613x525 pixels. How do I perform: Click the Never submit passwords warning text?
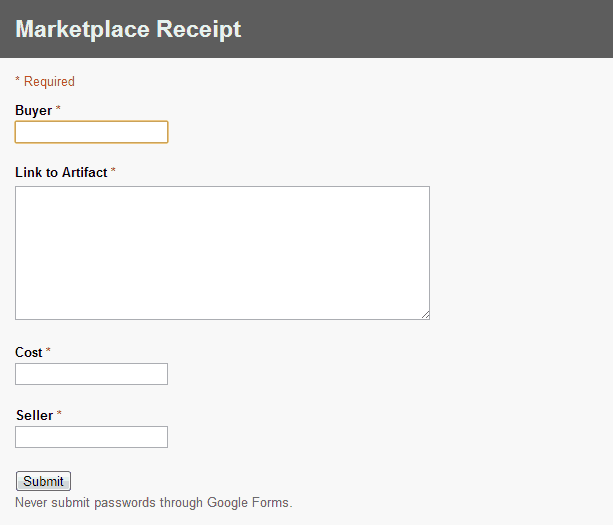click(154, 502)
